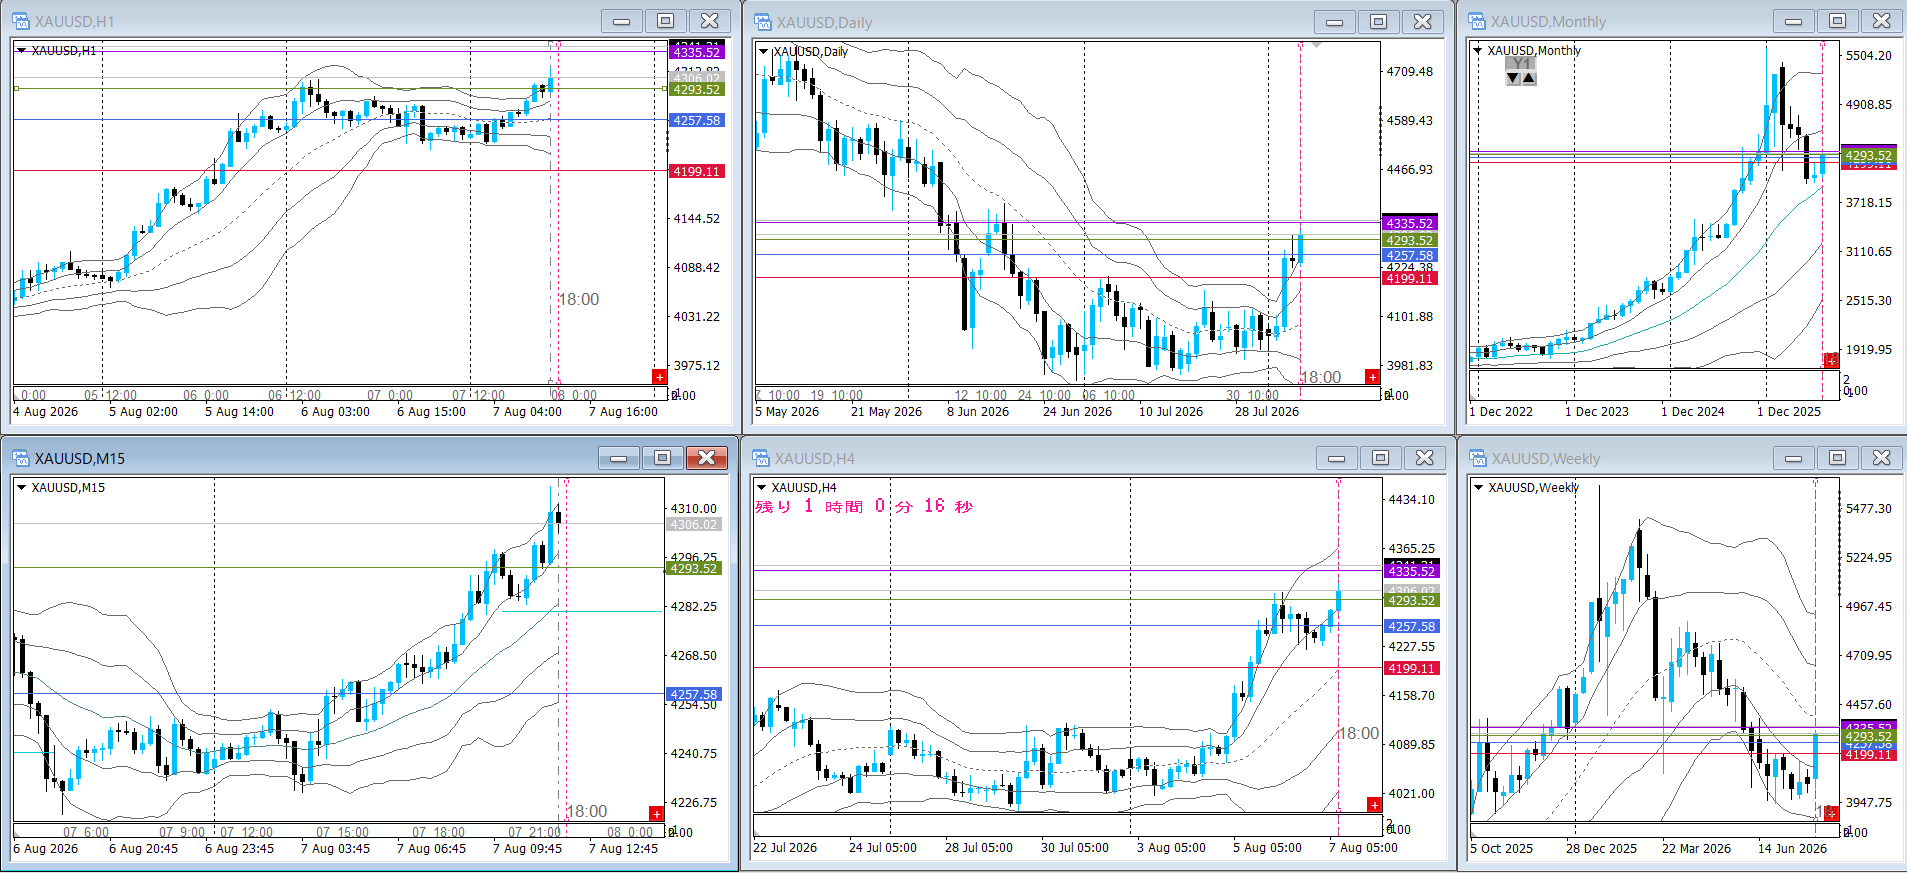Click the '7 Aug 16:00' time label in H1 chart
Screen dimensions: 1907x873
(623, 412)
